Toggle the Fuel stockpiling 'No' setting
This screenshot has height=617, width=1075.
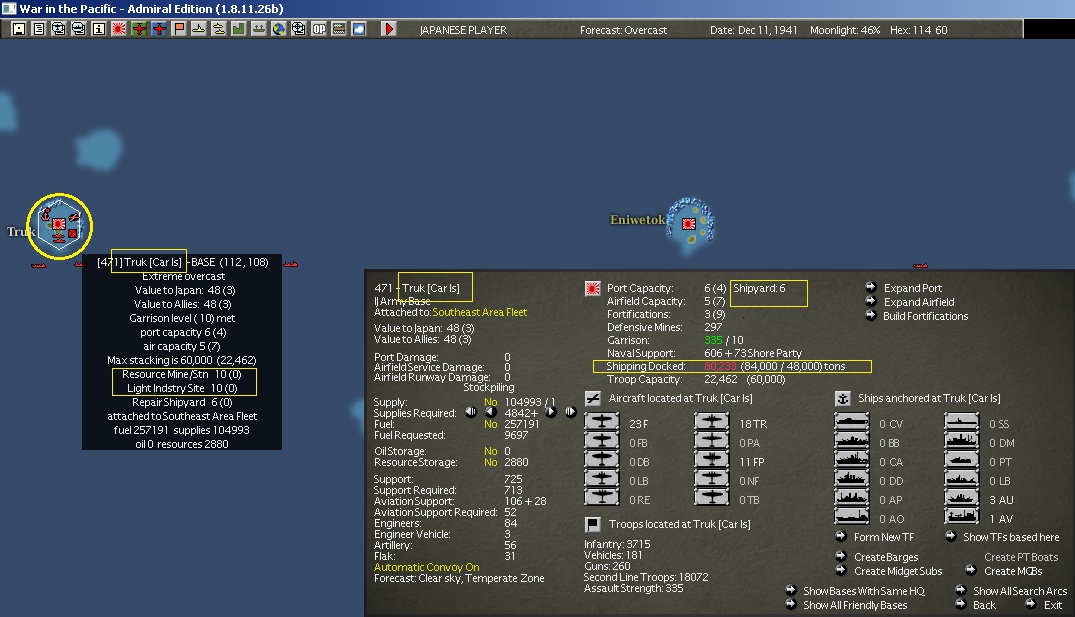[x=490, y=424]
